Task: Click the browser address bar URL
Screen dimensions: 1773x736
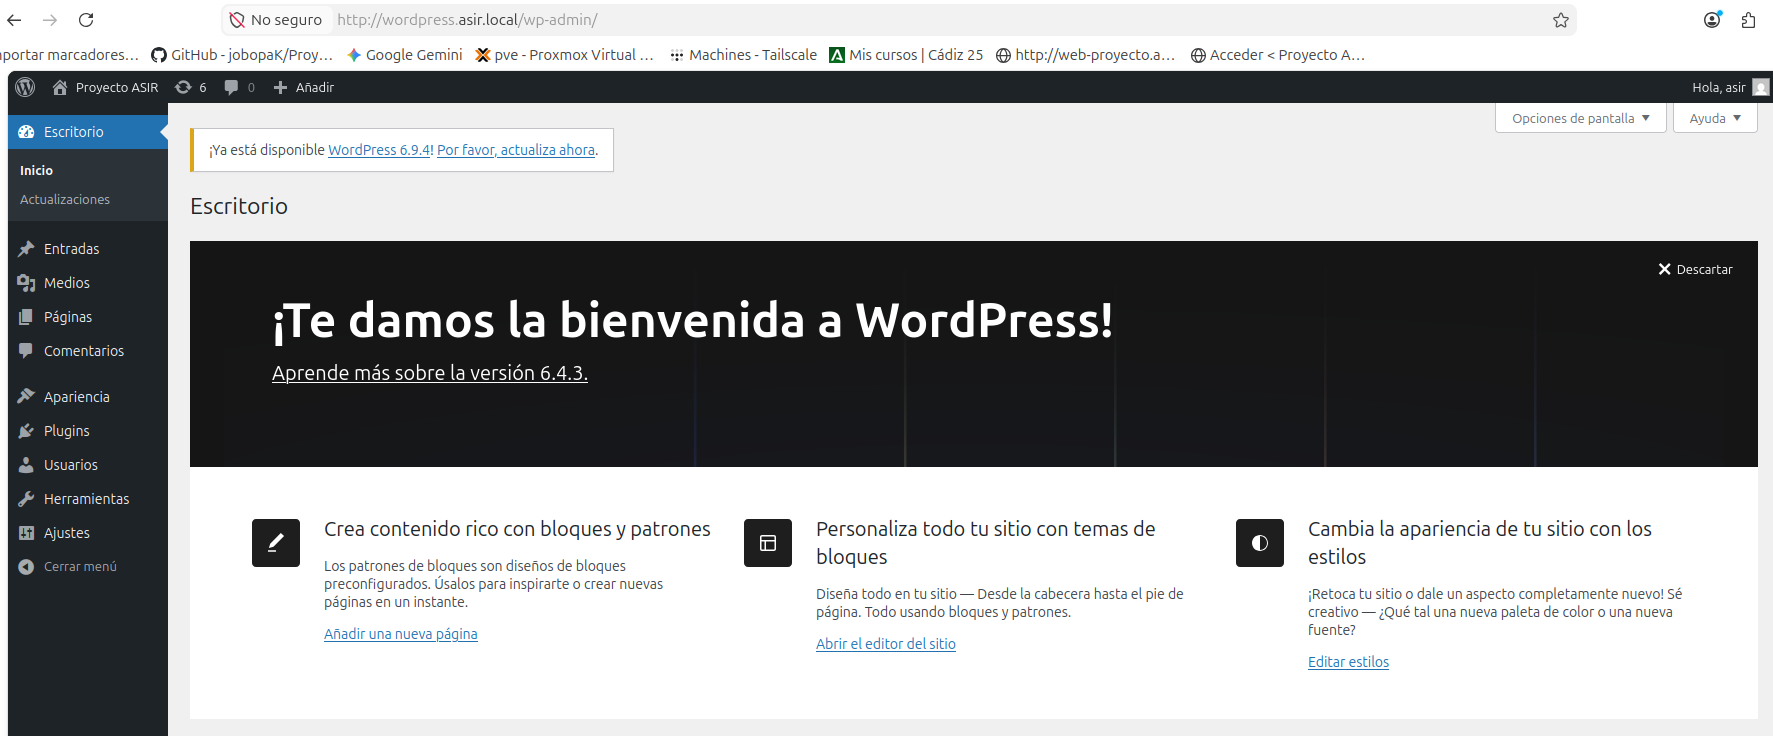Action: coord(467,20)
